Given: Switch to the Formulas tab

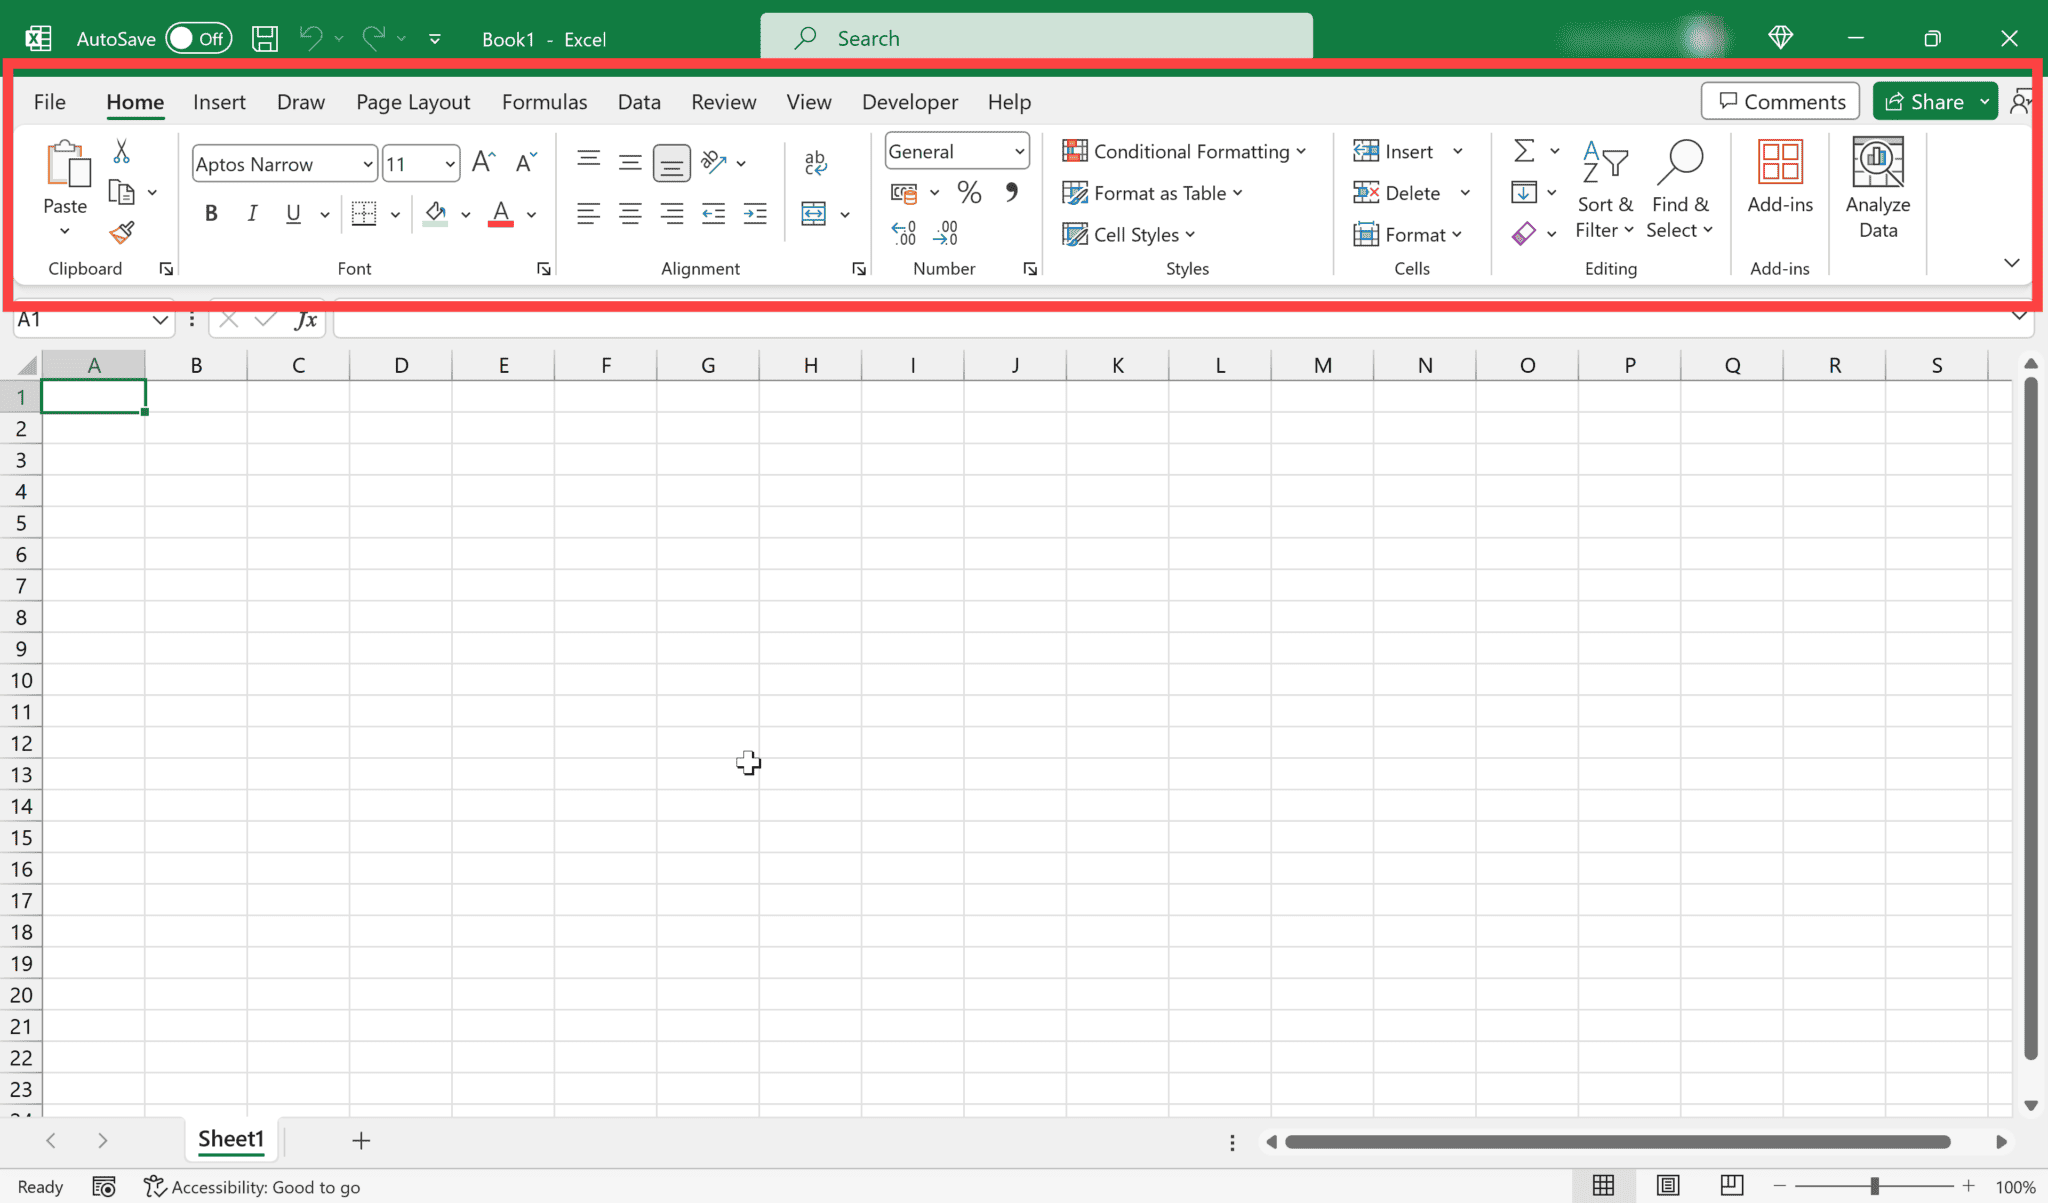Looking at the screenshot, I should [x=545, y=101].
